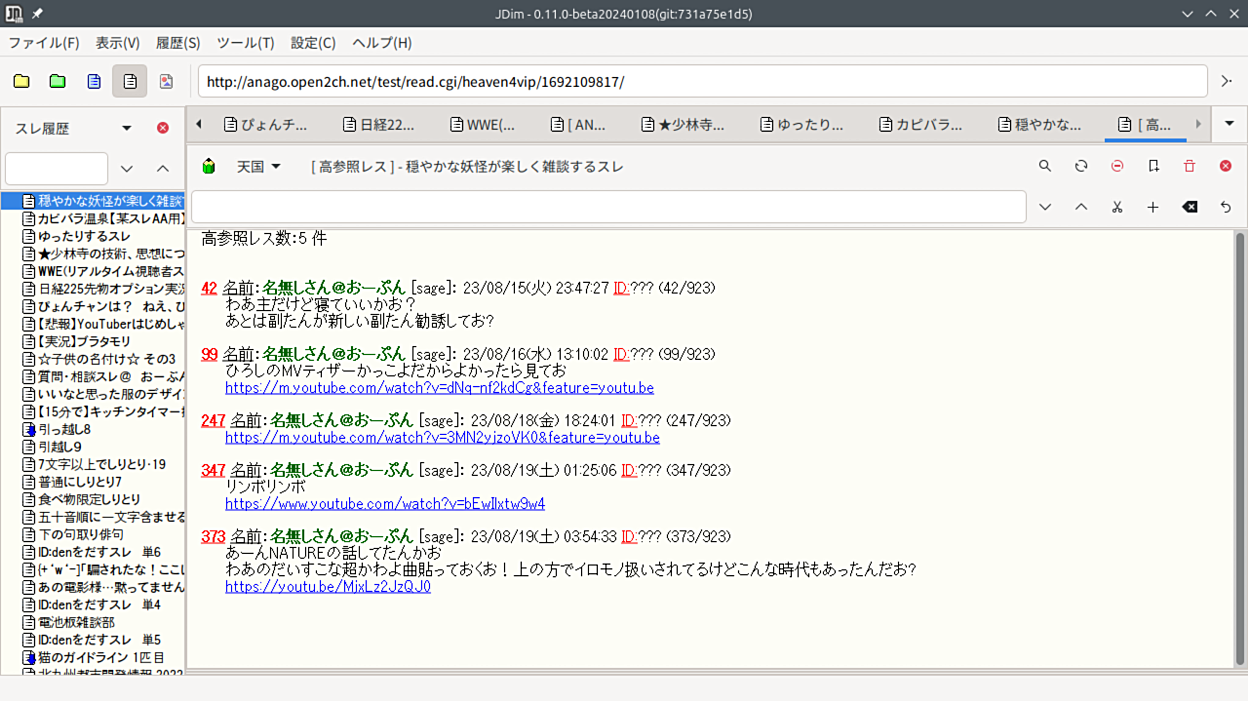1248x702 pixels.
Task: Toggle the highlighted thread view toolbar button
Action: tap(130, 81)
